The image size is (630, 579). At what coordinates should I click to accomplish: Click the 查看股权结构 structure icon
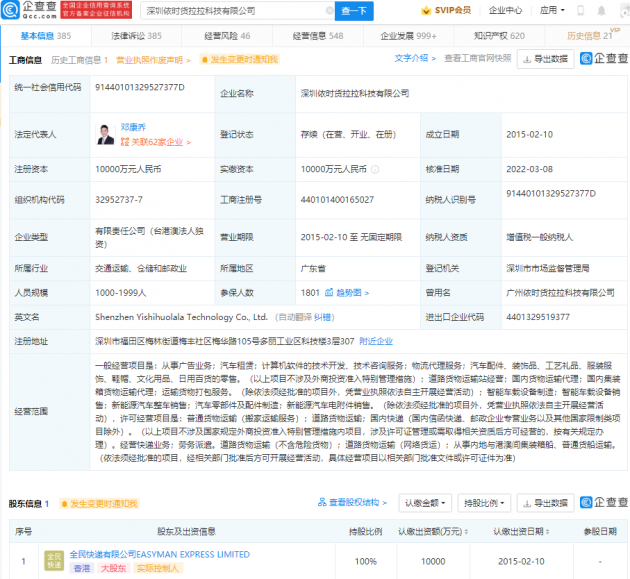(x=322, y=502)
